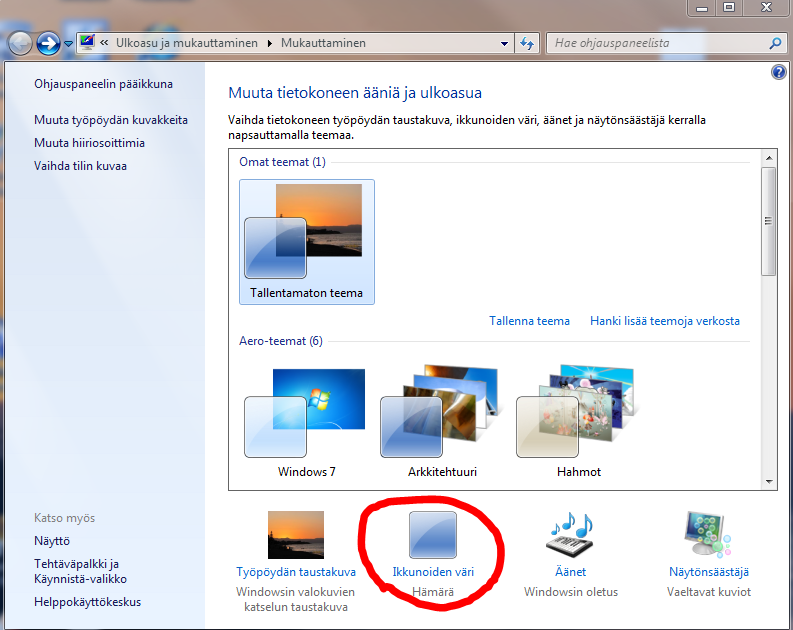
Task: Click the search magnifier icon
Action: [x=775, y=43]
